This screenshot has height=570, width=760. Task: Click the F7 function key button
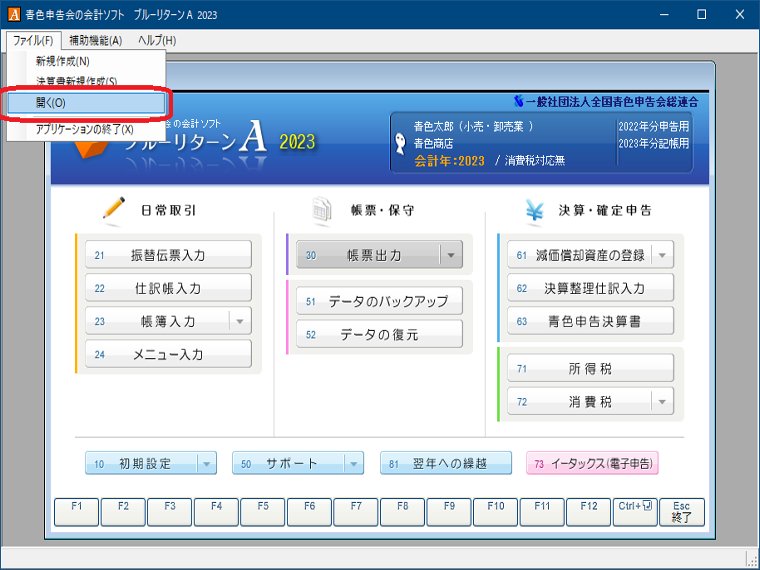pyautogui.click(x=356, y=512)
